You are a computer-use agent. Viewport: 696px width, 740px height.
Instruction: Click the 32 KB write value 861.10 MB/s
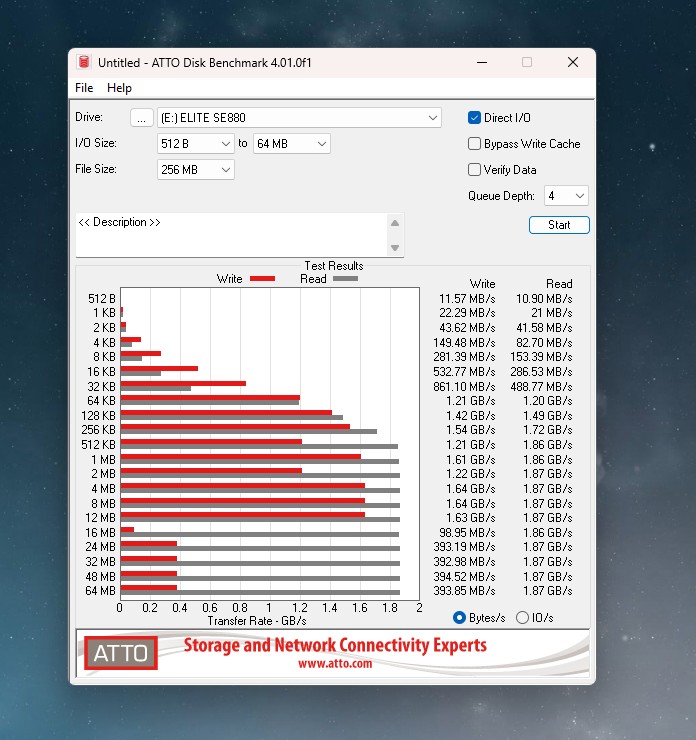464,387
